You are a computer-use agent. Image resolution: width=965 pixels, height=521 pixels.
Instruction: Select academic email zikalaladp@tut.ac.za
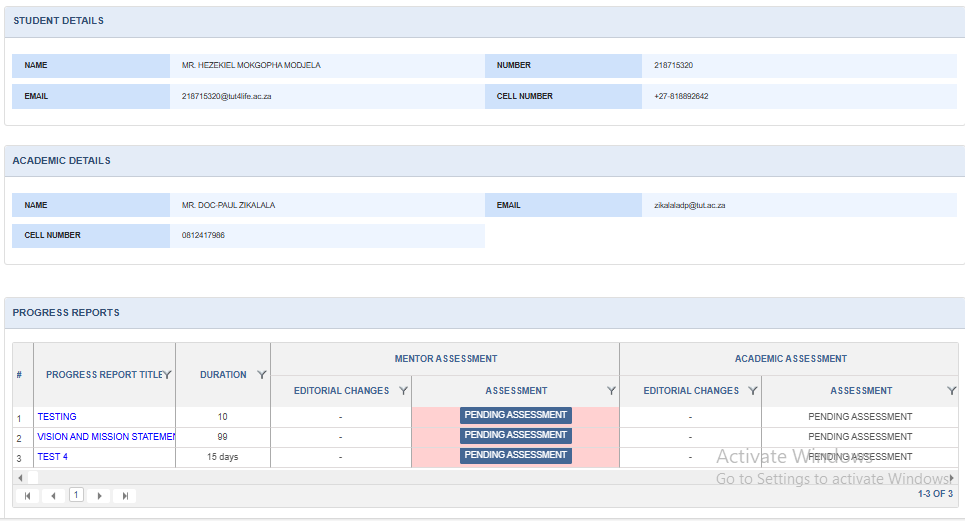point(690,205)
